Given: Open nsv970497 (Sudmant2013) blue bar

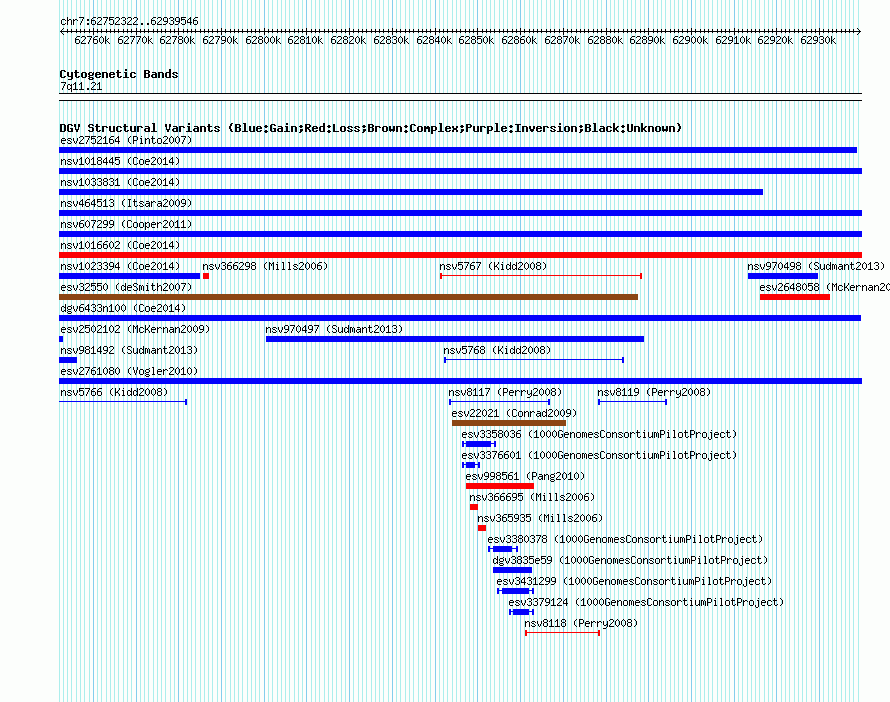Looking at the screenshot, I should [455, 339].
